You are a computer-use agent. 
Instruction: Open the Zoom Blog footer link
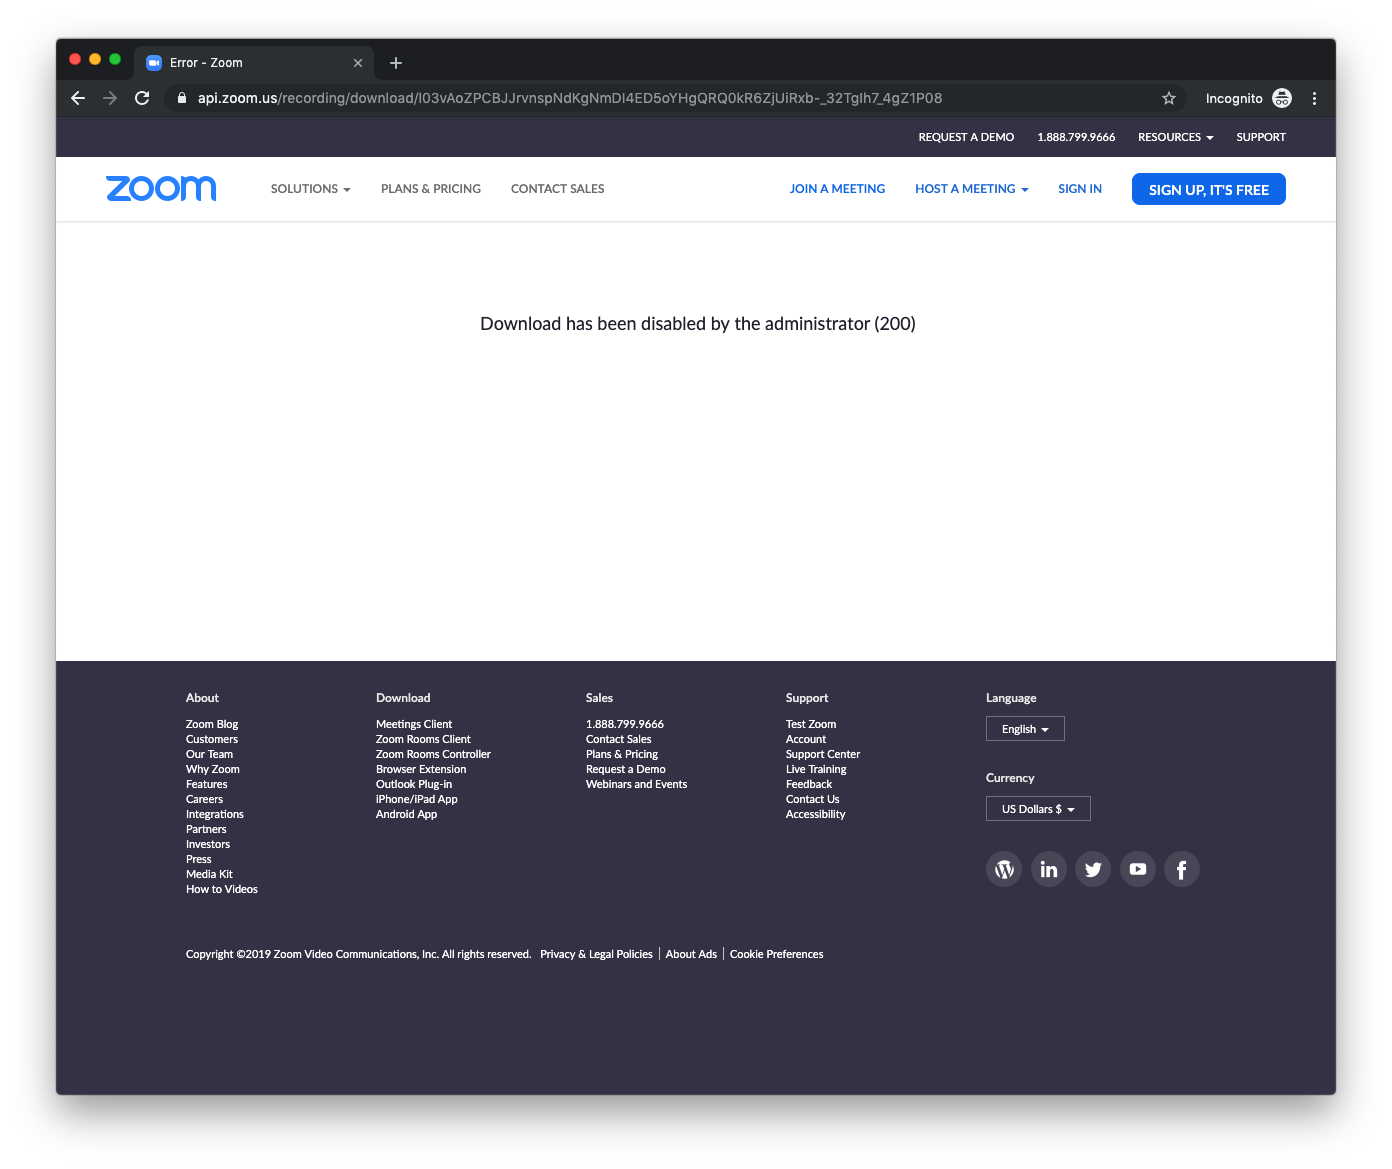tap(212, 724)
